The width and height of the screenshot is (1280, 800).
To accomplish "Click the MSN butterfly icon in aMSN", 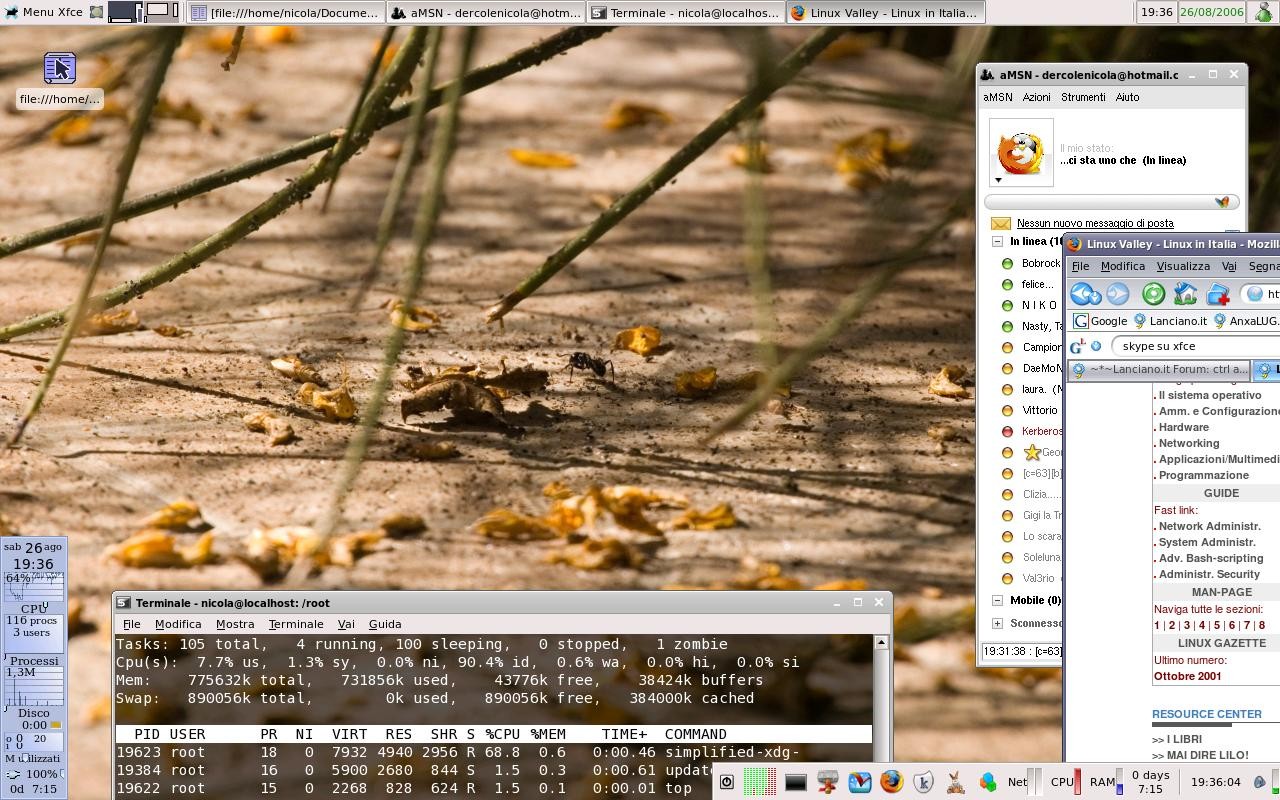I will [1222, 202].
